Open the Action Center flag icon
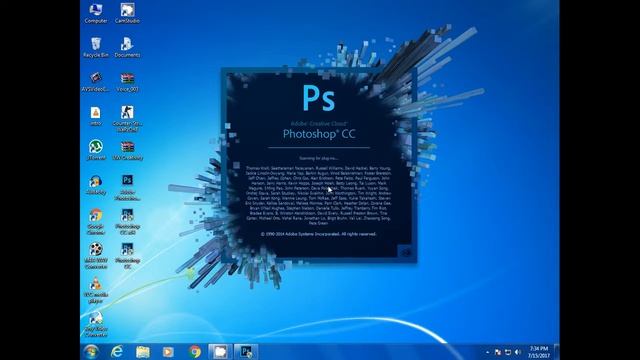This screenshot has height=360, width=640. 498,352
